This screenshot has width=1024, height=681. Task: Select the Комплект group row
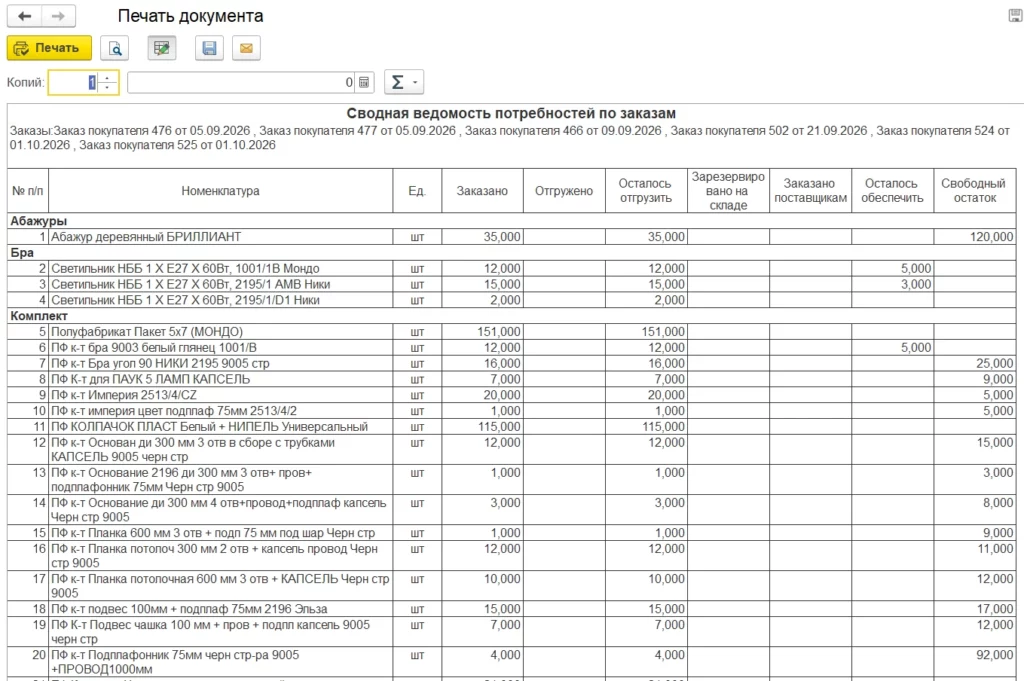(x=511, y=316)
